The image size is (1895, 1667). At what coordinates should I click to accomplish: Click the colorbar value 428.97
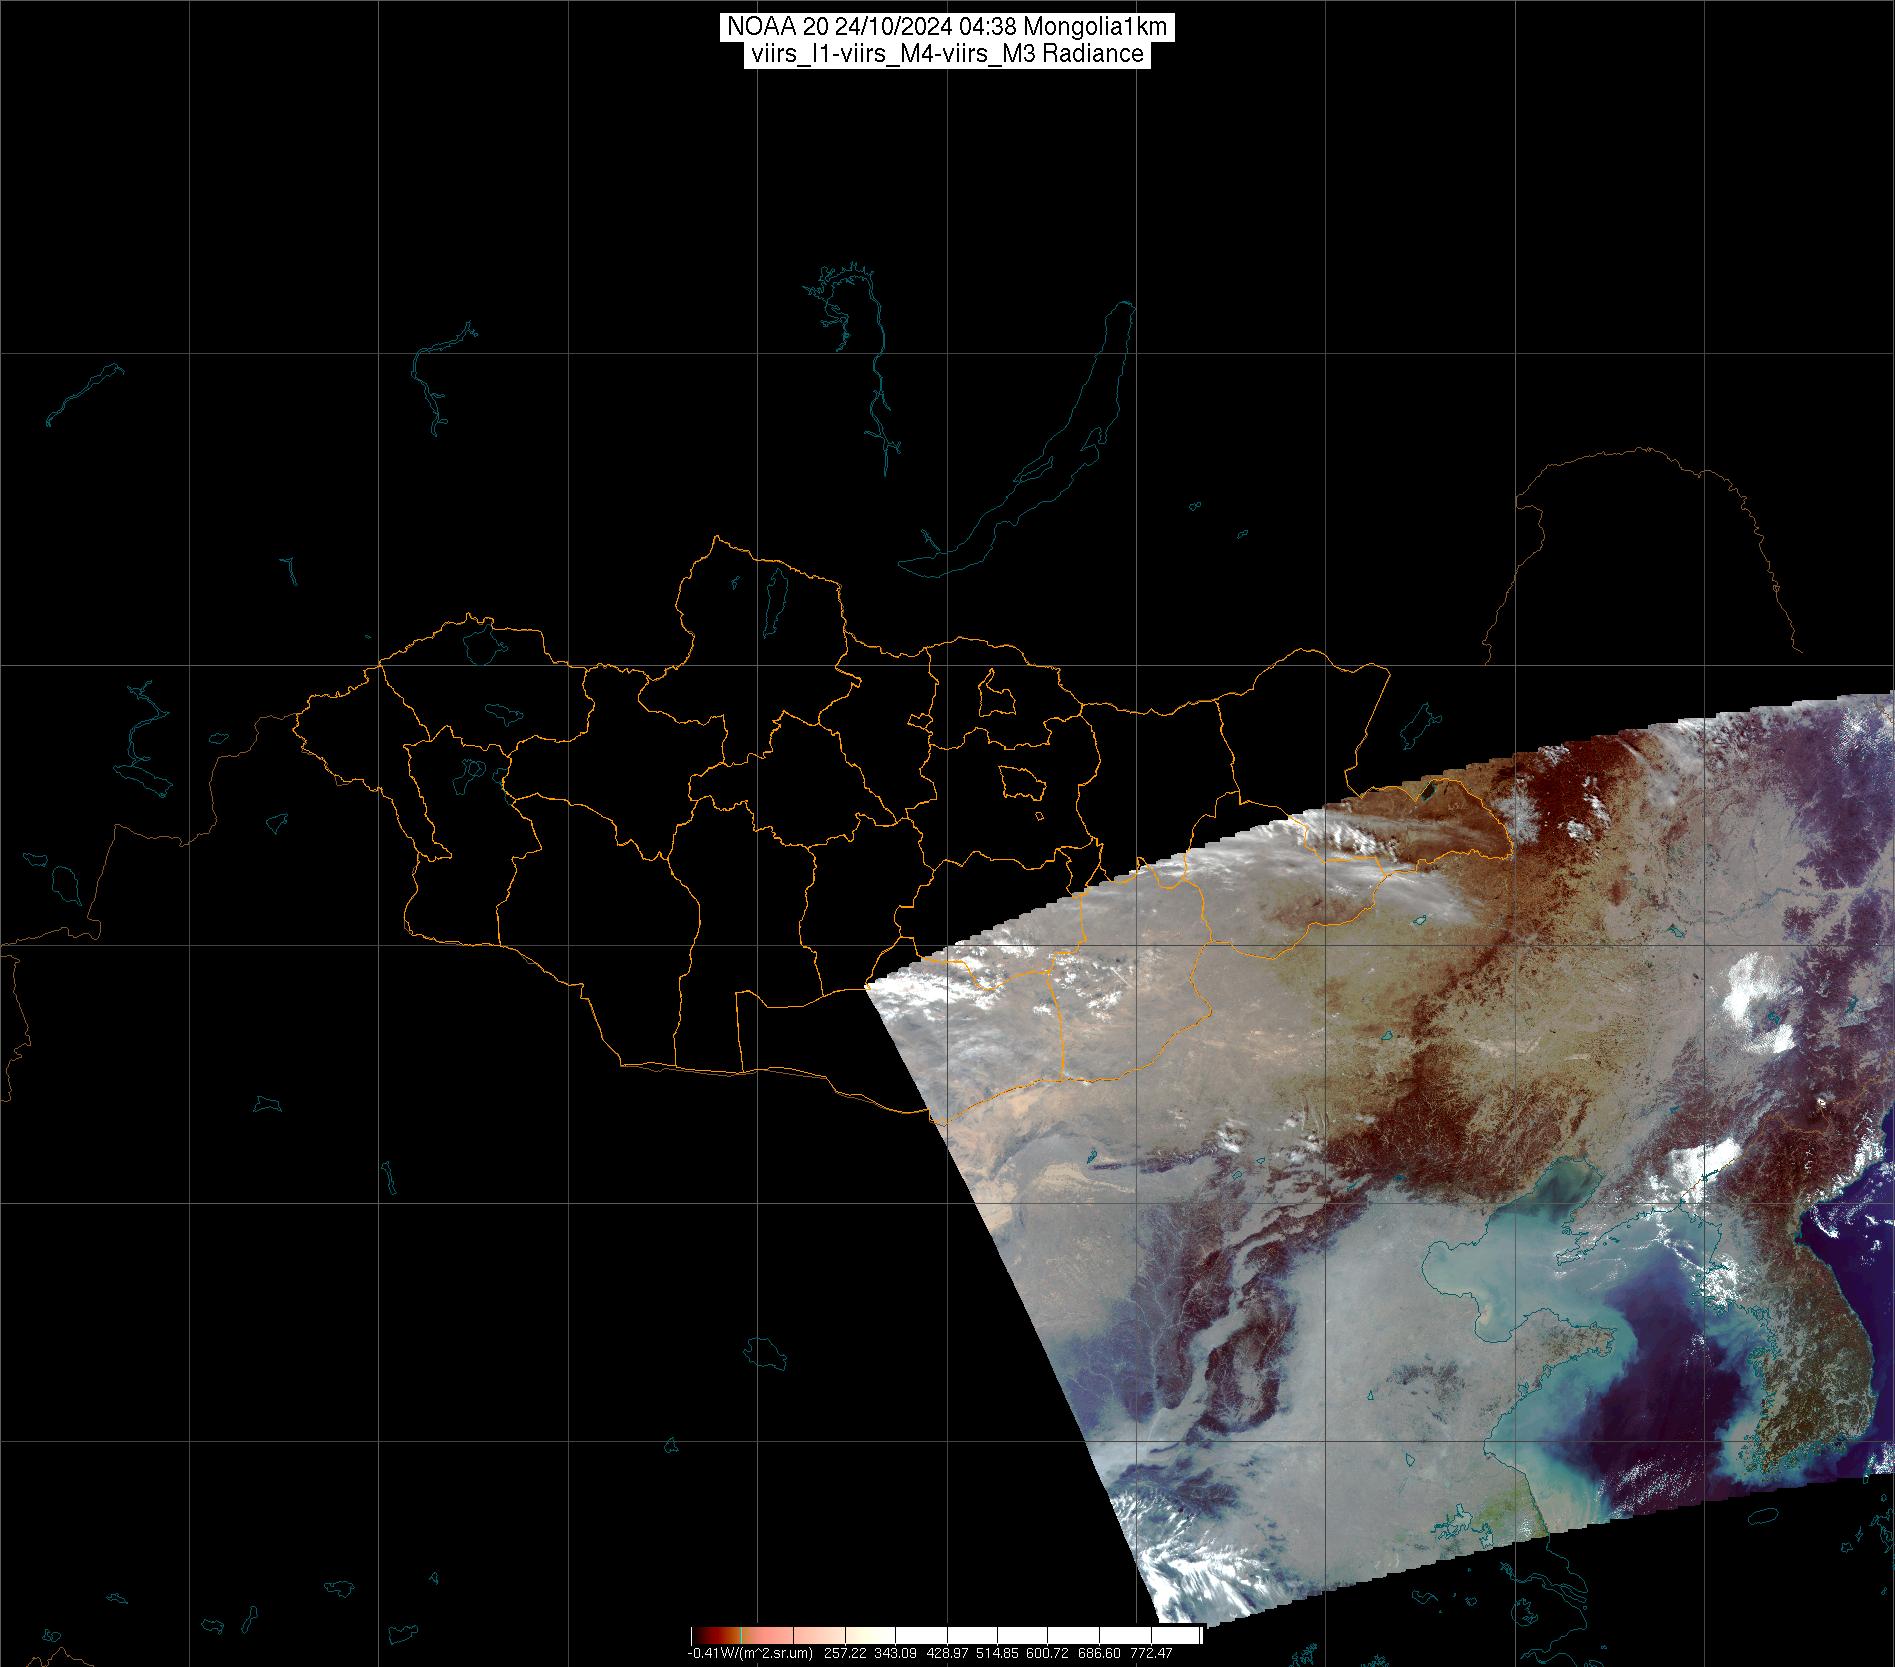click(x=947, y=1653)
